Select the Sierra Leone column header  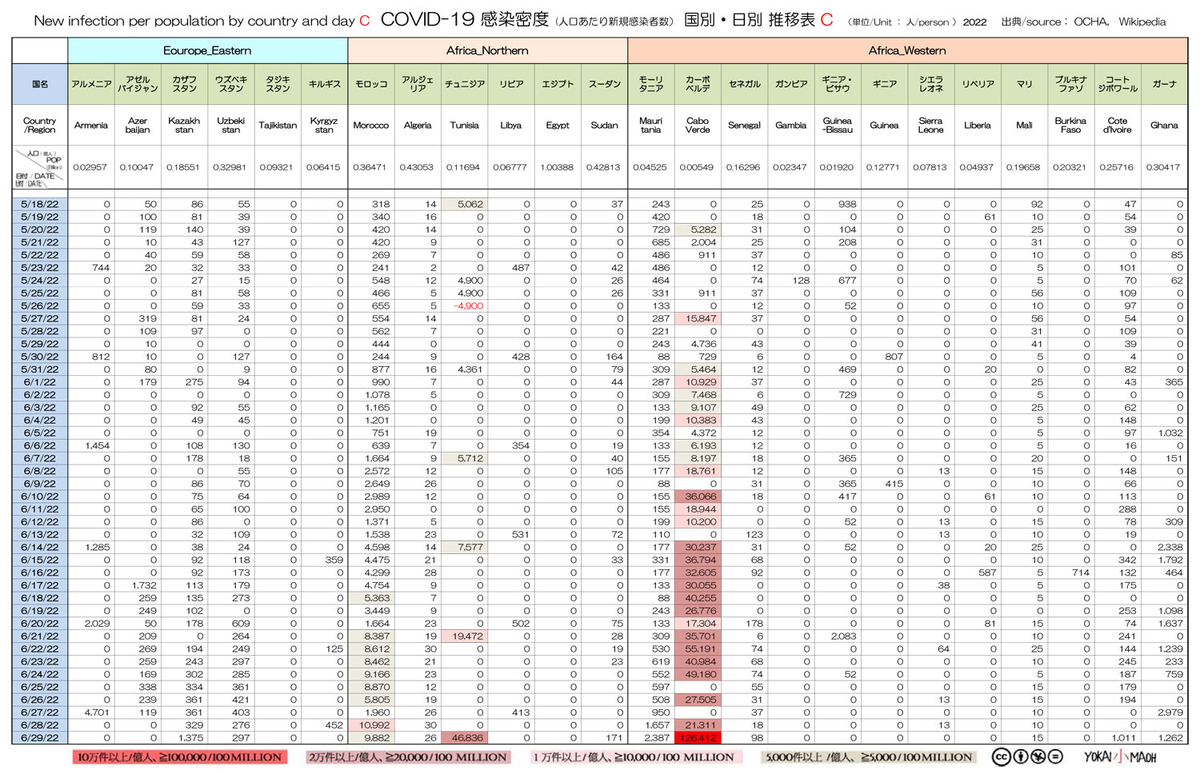click(x=931, y=126)
